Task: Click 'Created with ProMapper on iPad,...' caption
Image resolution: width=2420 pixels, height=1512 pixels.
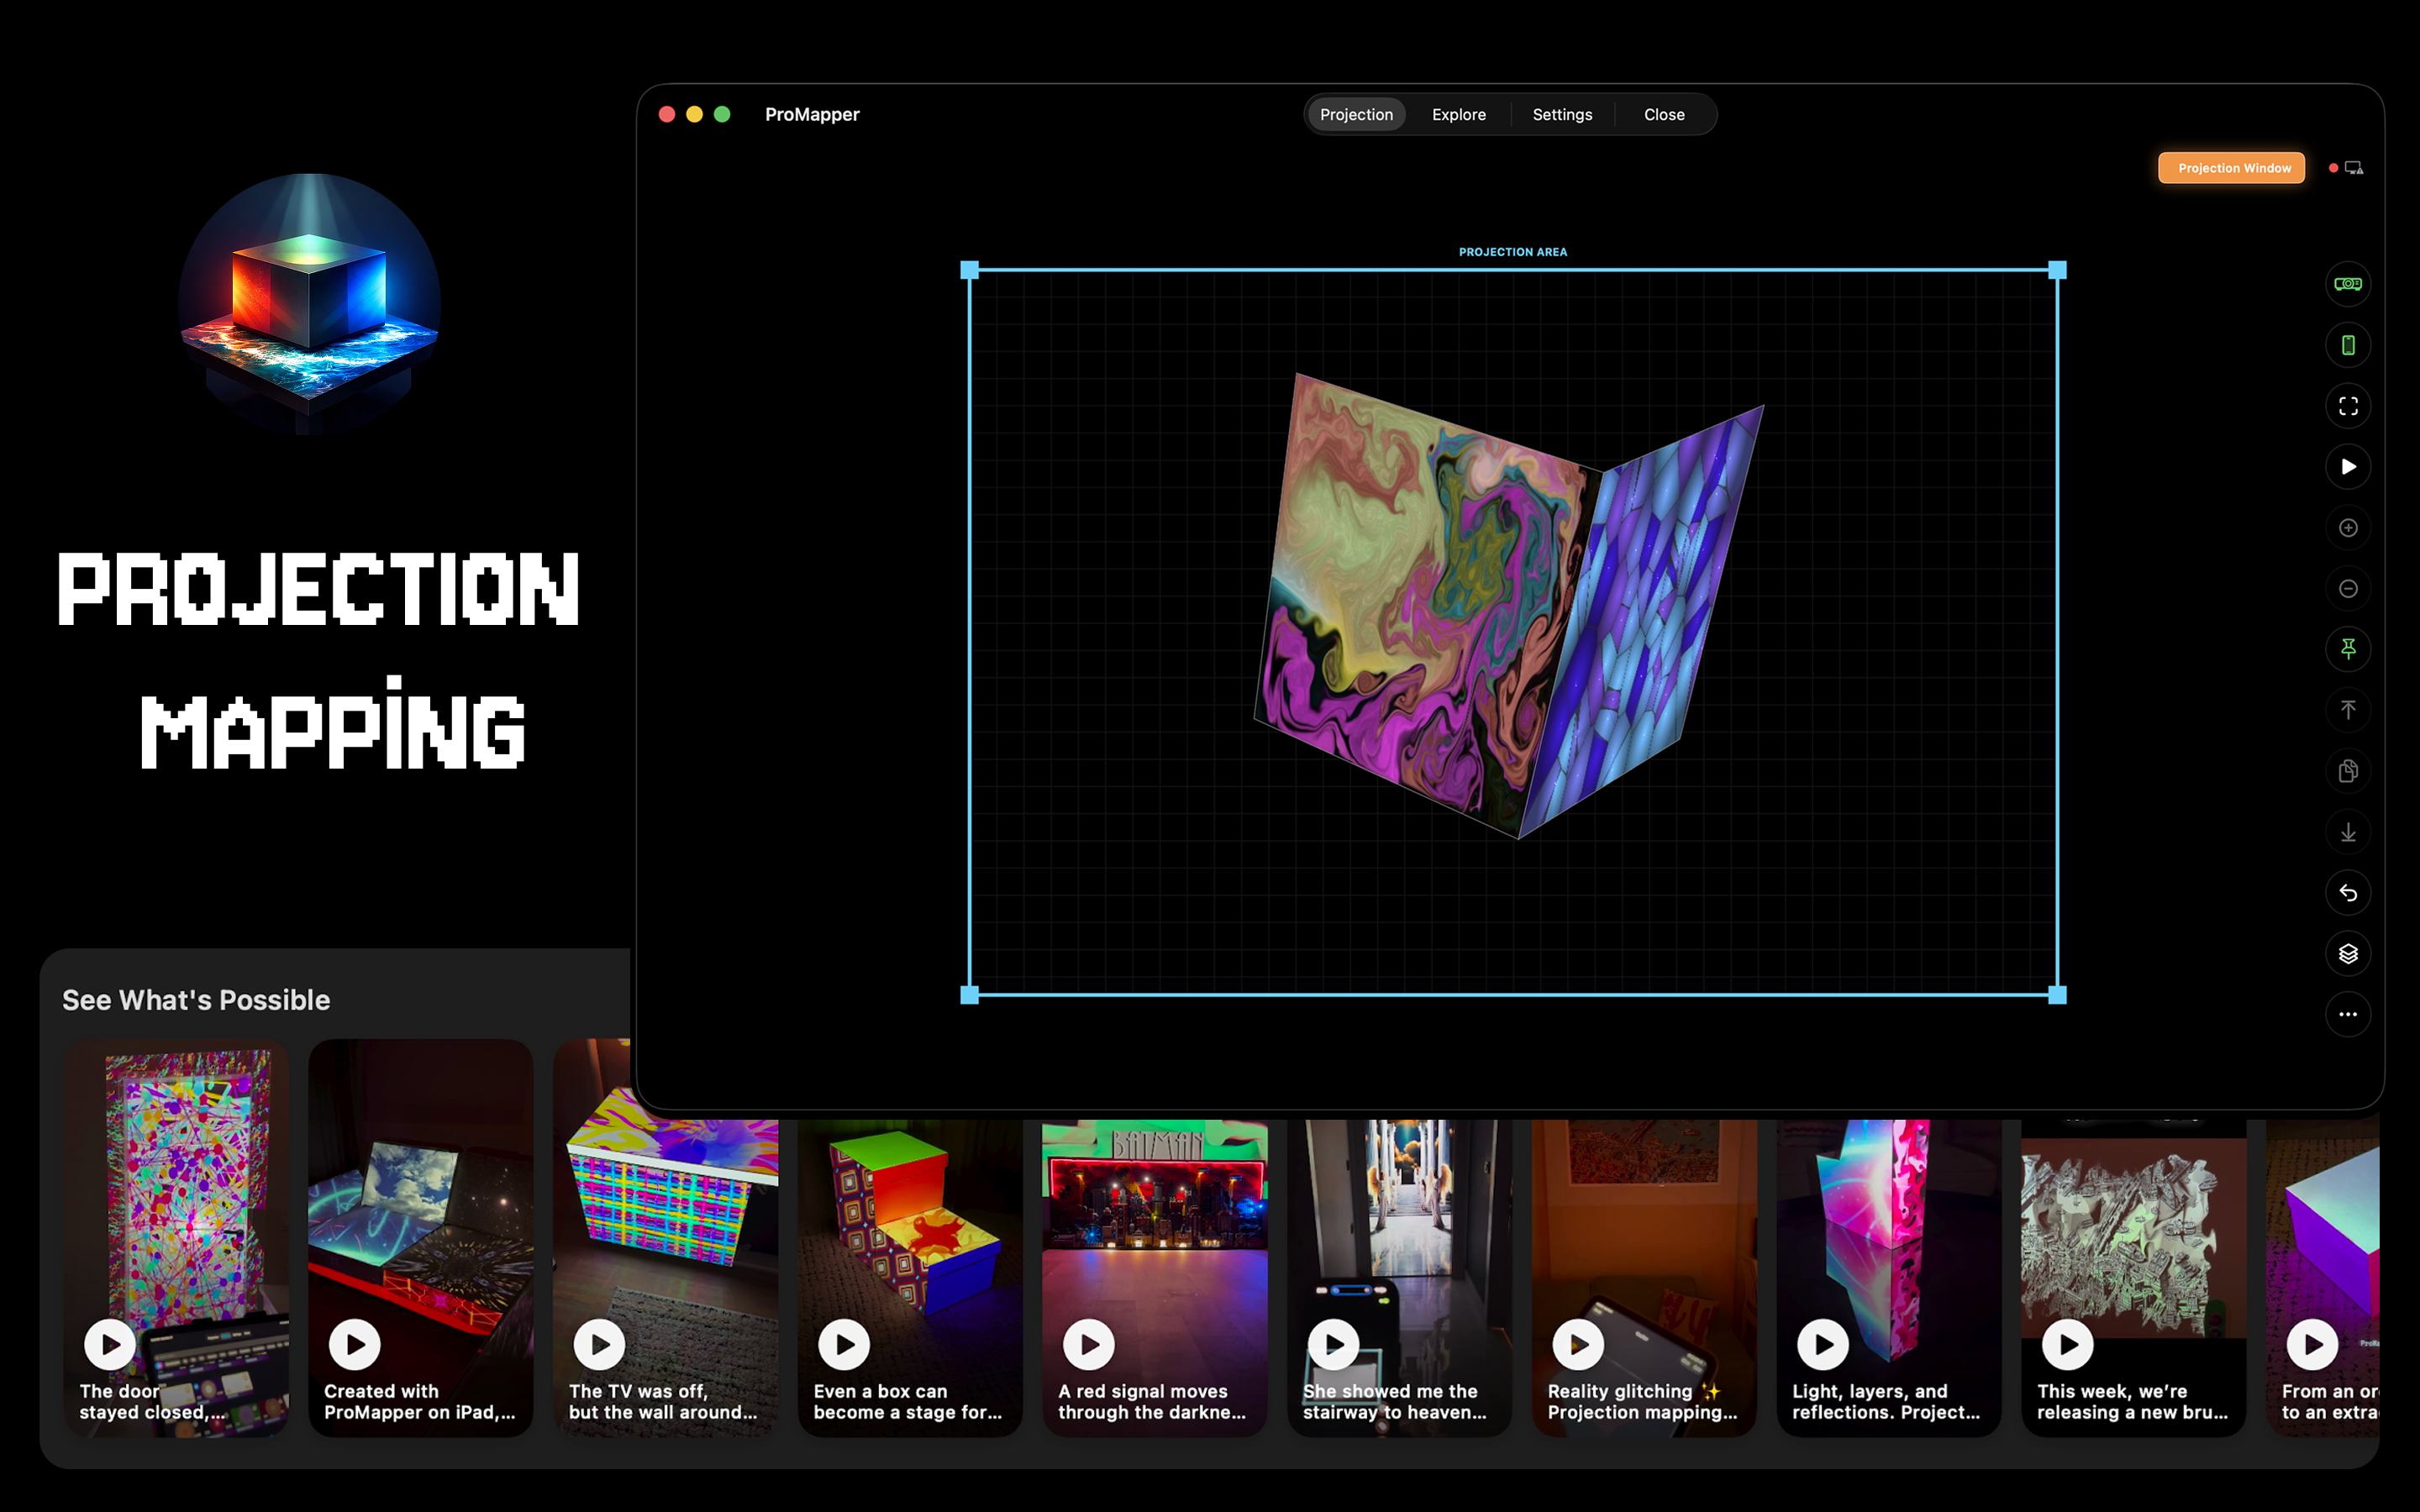Action: point(419,1401)
